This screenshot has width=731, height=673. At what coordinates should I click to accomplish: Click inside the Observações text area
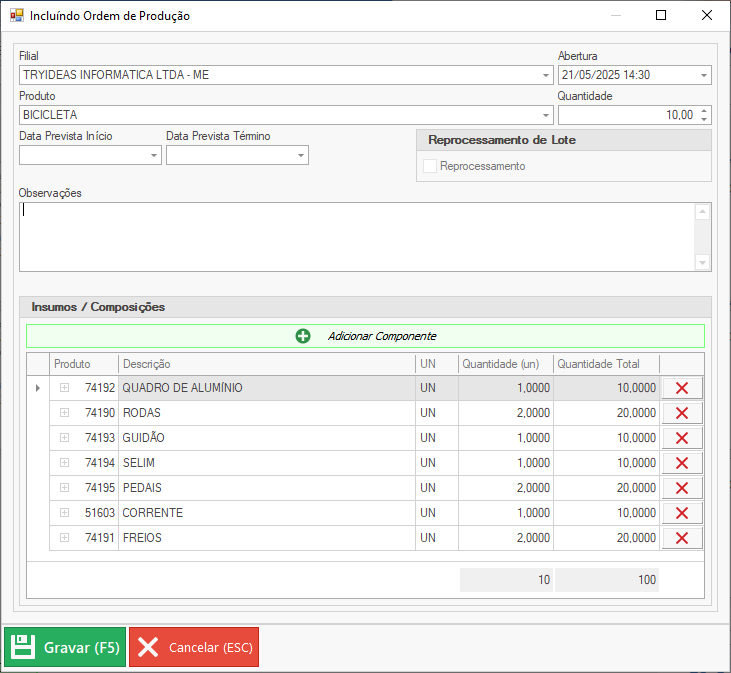[x=357, y=237]
